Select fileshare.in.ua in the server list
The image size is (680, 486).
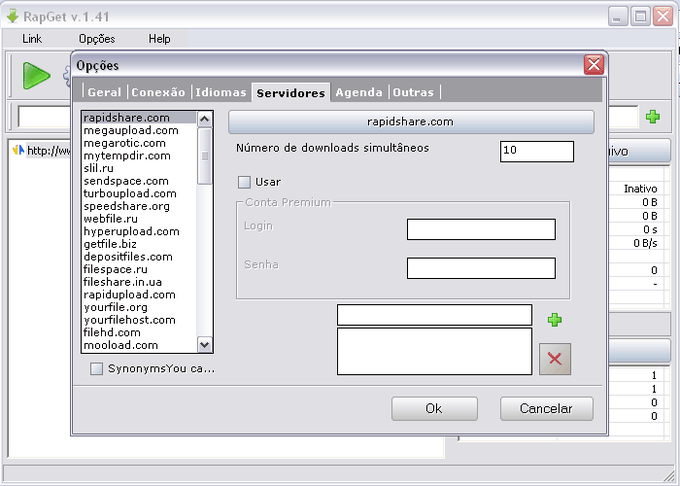pos(139,282)
